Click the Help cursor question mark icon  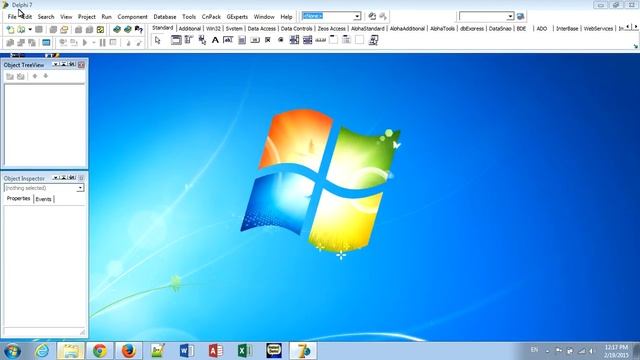coord(139,30)
